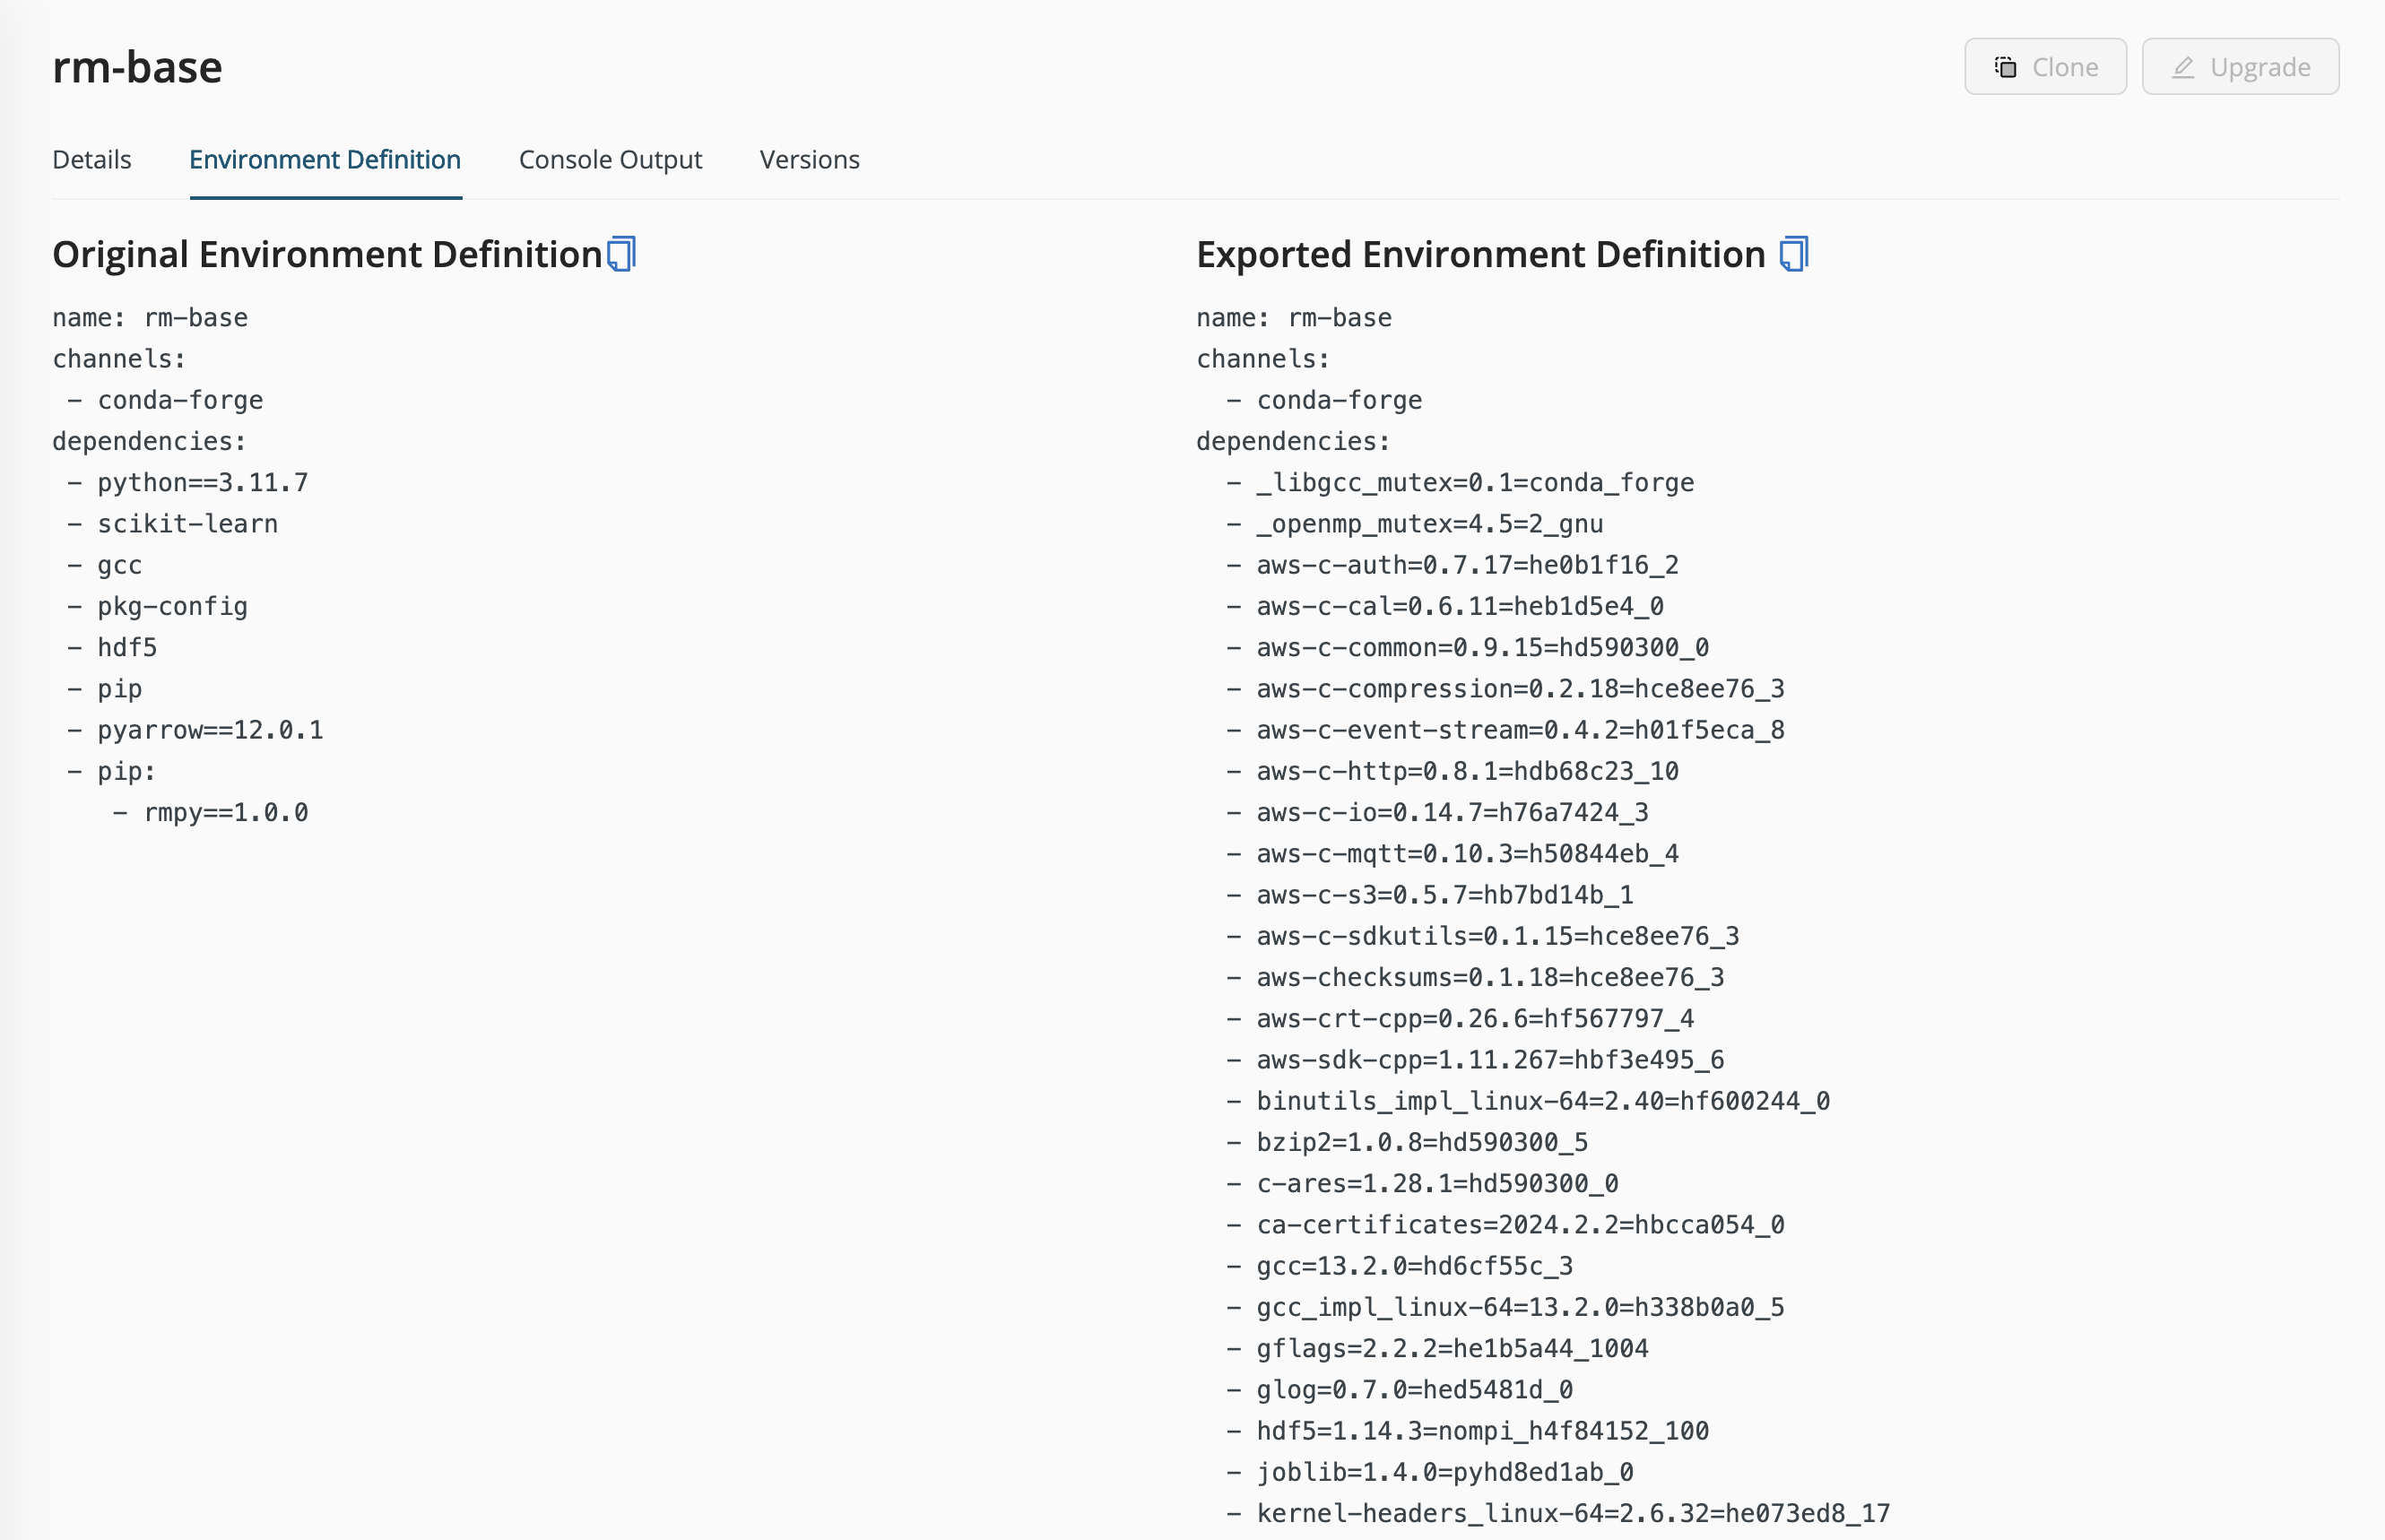Click the aws-c-io=0.14.7 line
Screen dimensions: 2385x1540
pos(1437,813)
